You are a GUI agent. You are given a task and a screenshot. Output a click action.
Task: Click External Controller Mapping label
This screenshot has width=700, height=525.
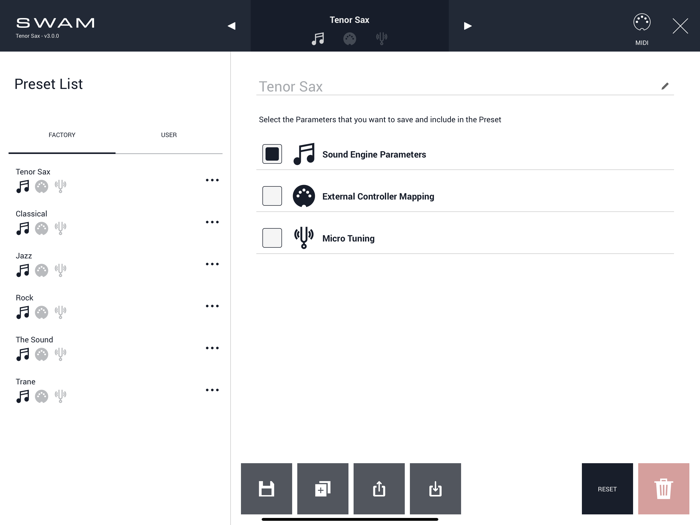(x=378, y=196)
